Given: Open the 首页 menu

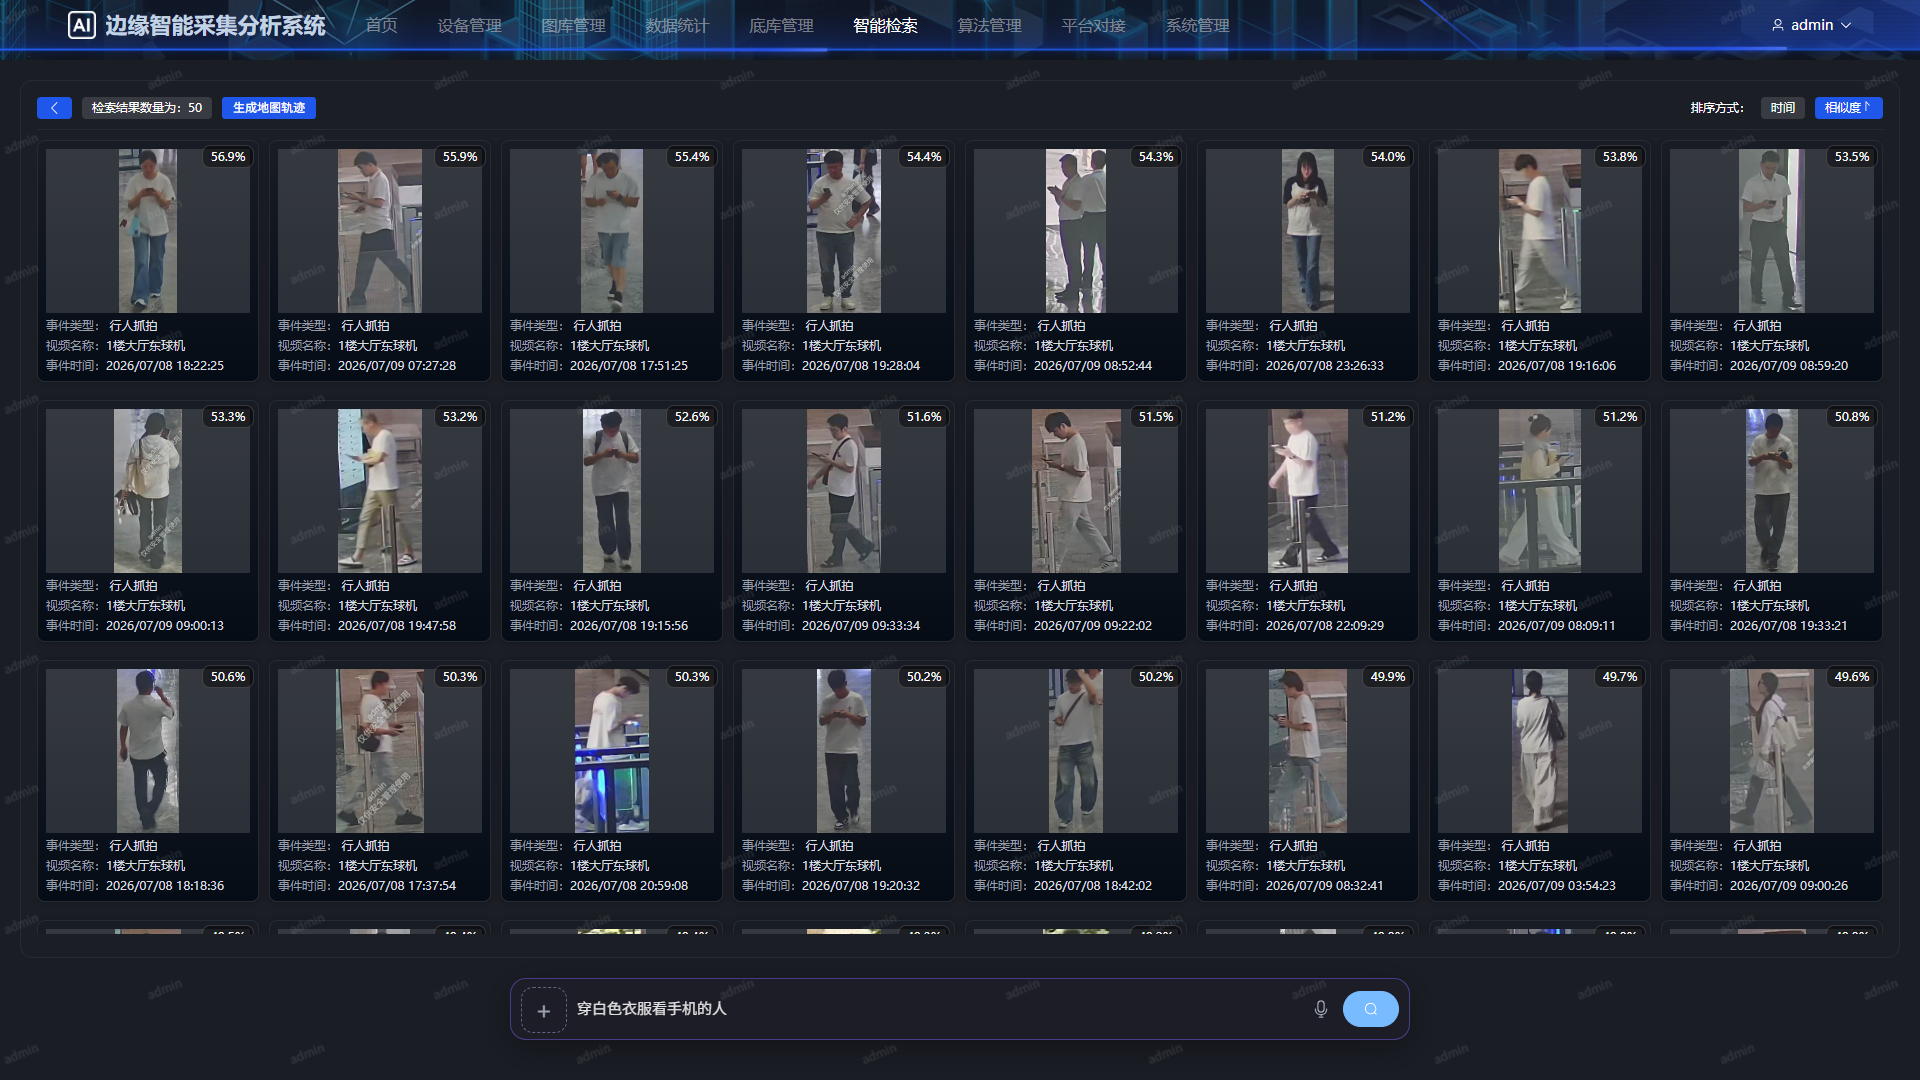Looking at the screenshot, I should 381,25.
